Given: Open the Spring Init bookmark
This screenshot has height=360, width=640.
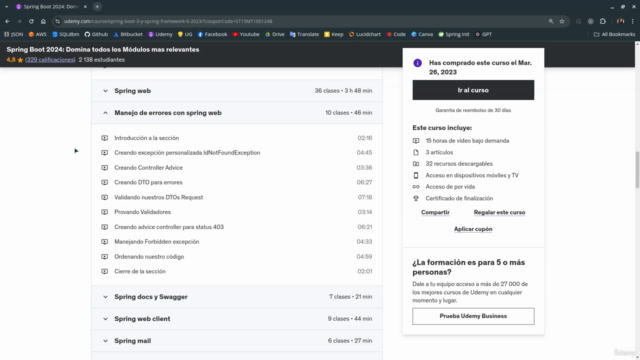Looking at the screenshot, I should (454, 34).
